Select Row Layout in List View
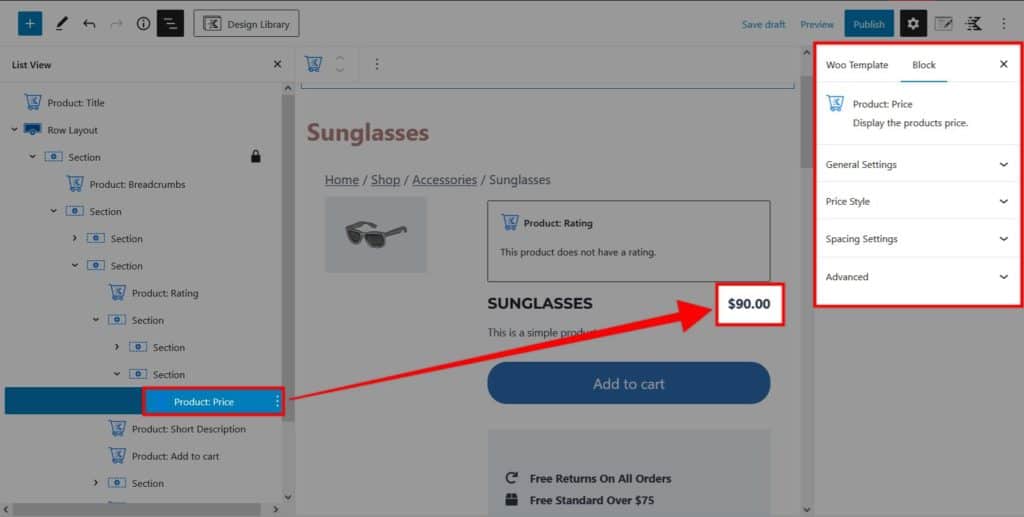The width and height of the screenshot is (1024, 517). tap(72, 130)
